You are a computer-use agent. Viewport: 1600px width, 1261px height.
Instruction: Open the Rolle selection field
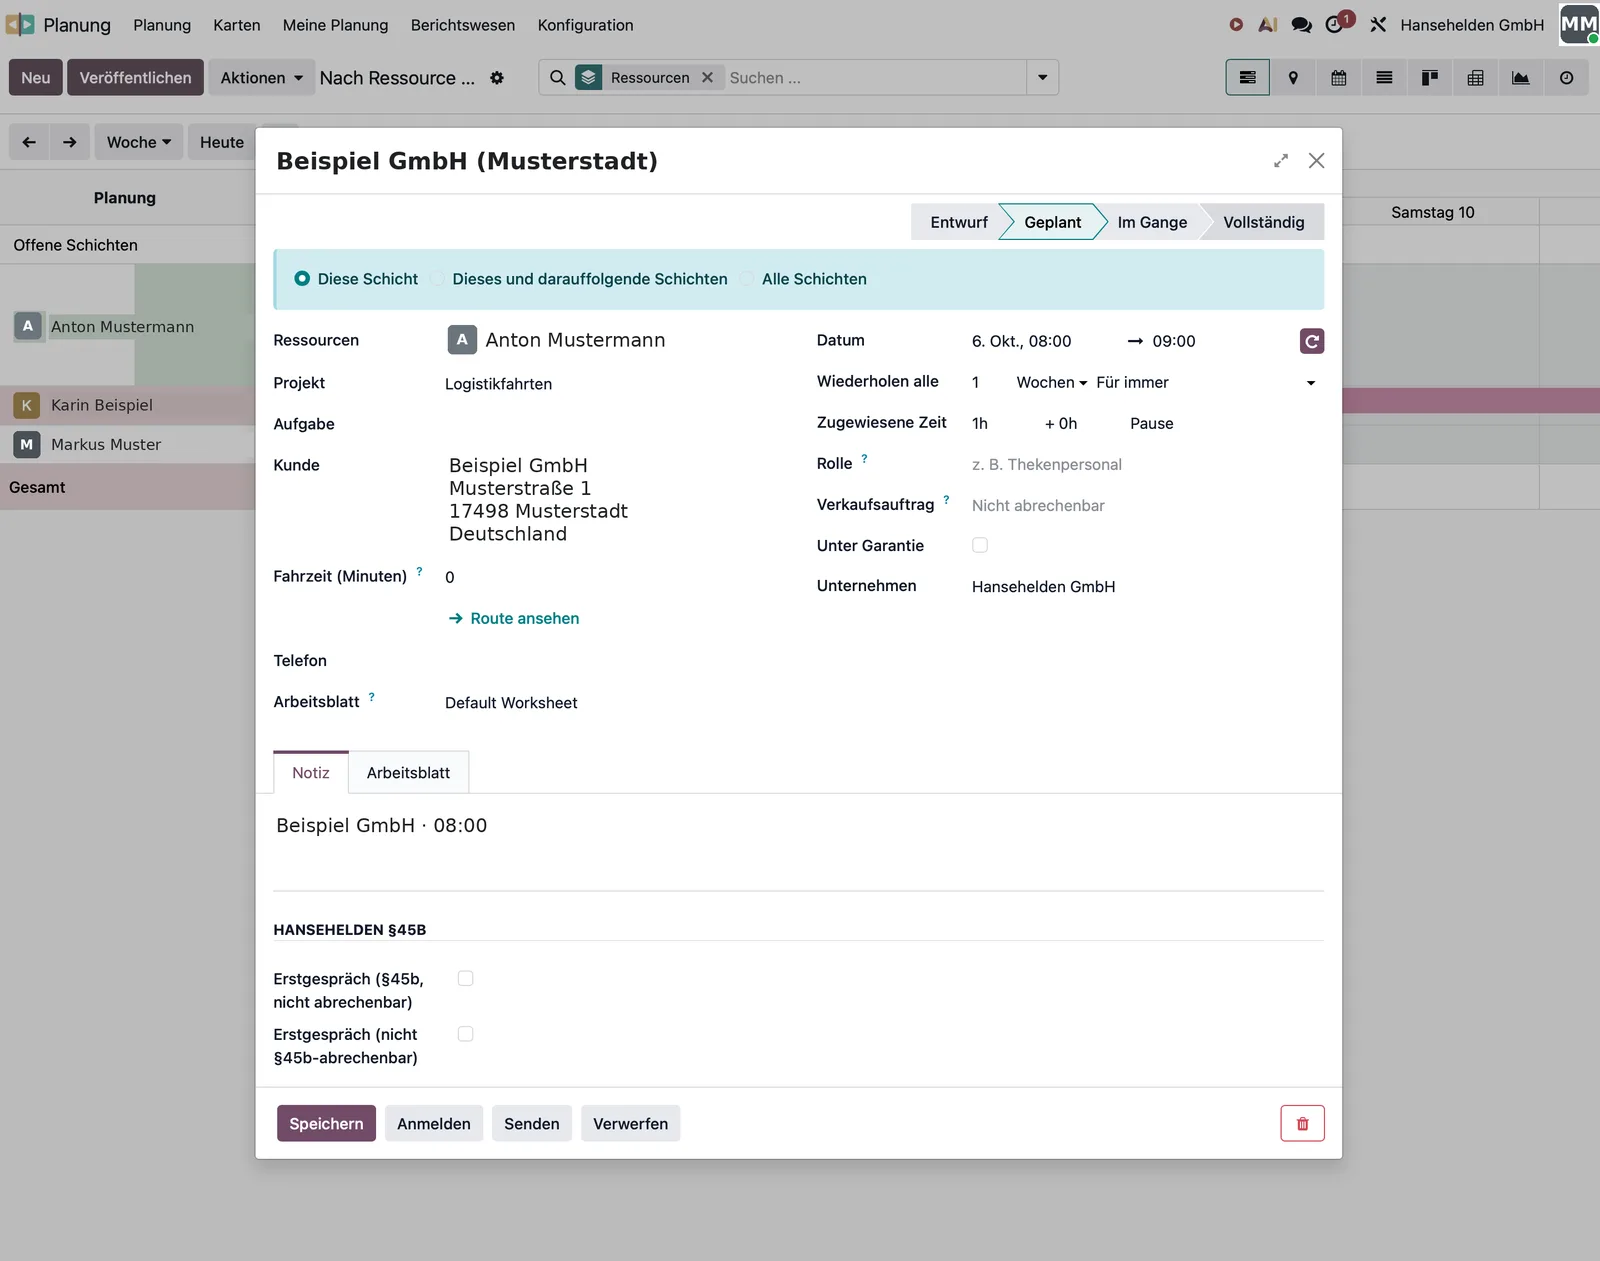click(1146, 464)
